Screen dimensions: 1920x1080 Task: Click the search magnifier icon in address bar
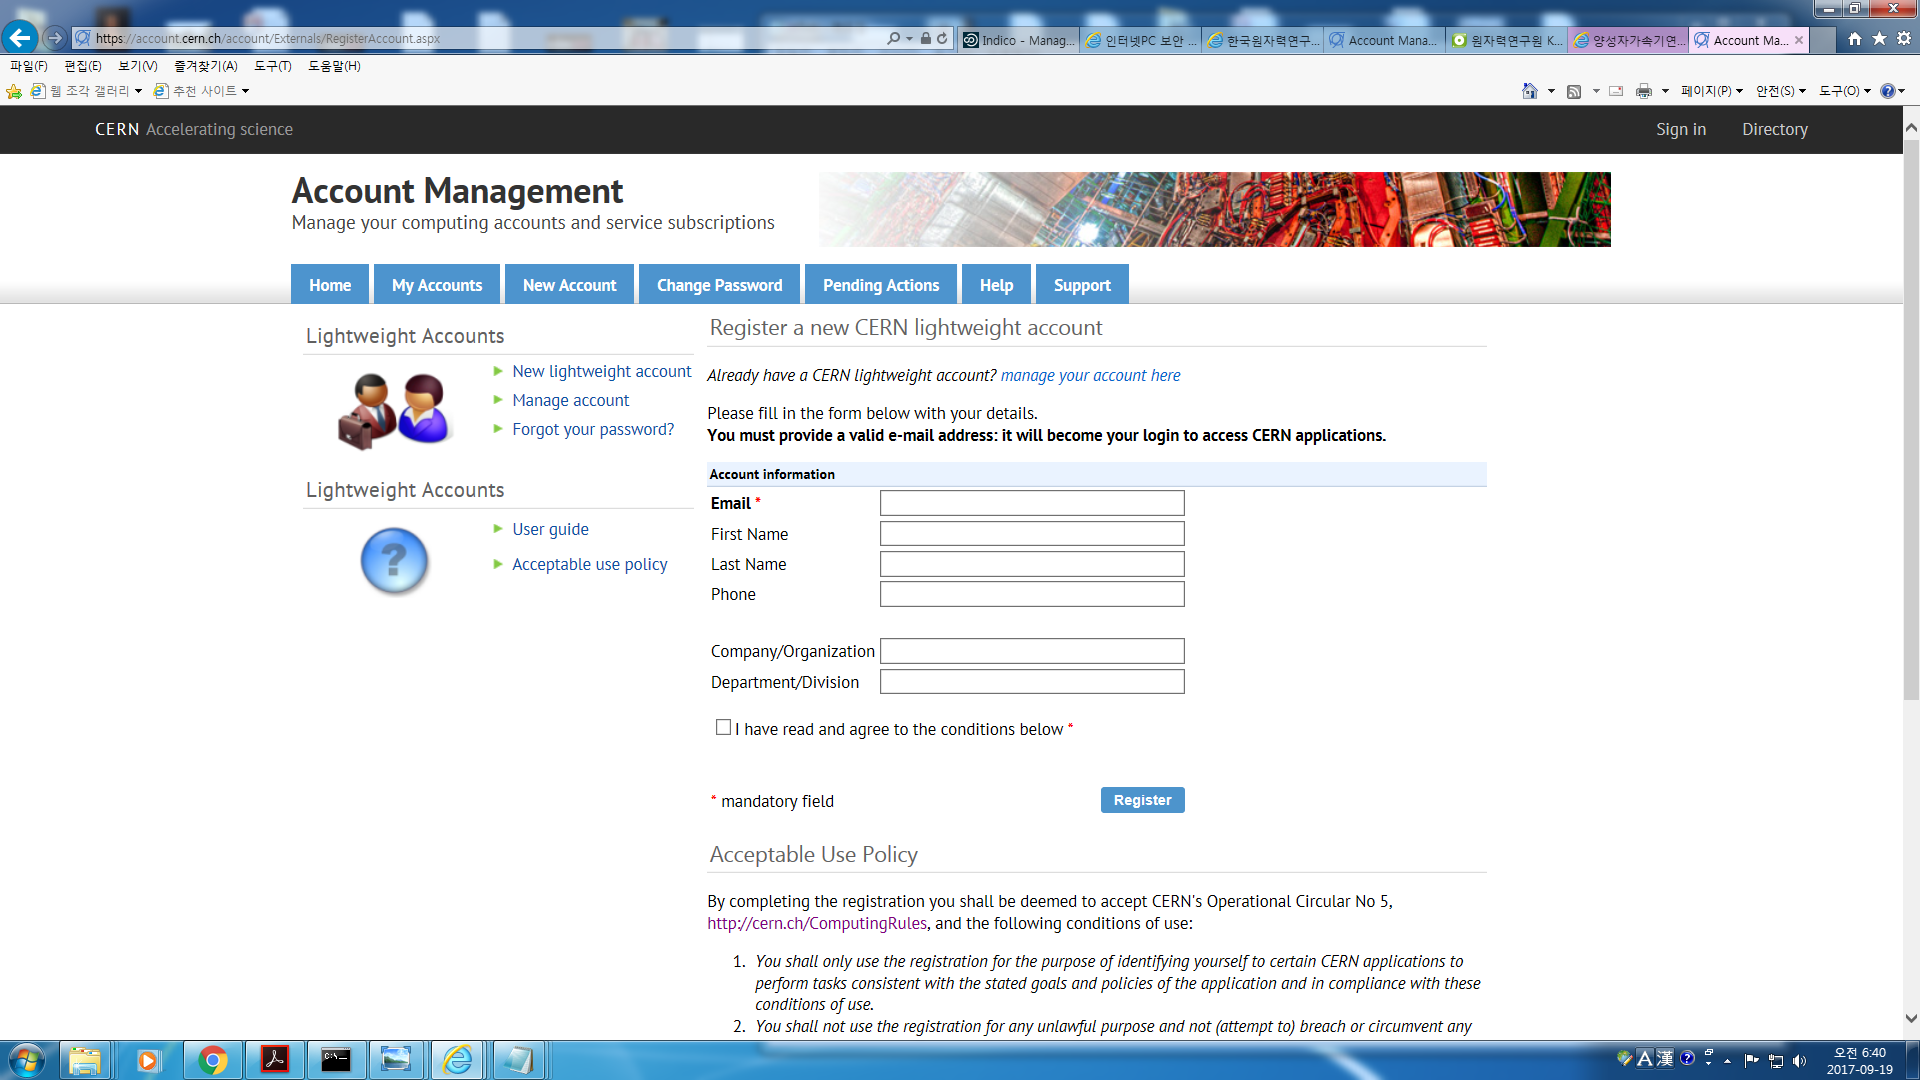[893, 38]
